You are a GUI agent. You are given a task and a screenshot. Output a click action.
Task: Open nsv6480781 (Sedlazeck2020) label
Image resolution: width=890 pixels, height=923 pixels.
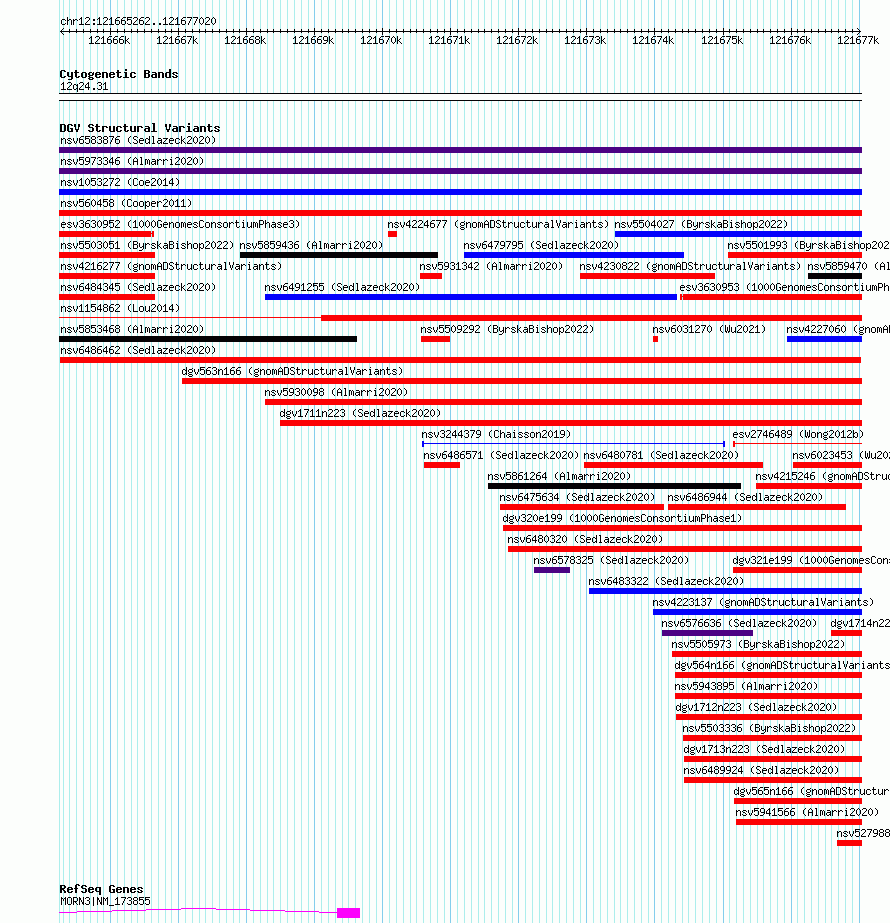pos(661,456)
